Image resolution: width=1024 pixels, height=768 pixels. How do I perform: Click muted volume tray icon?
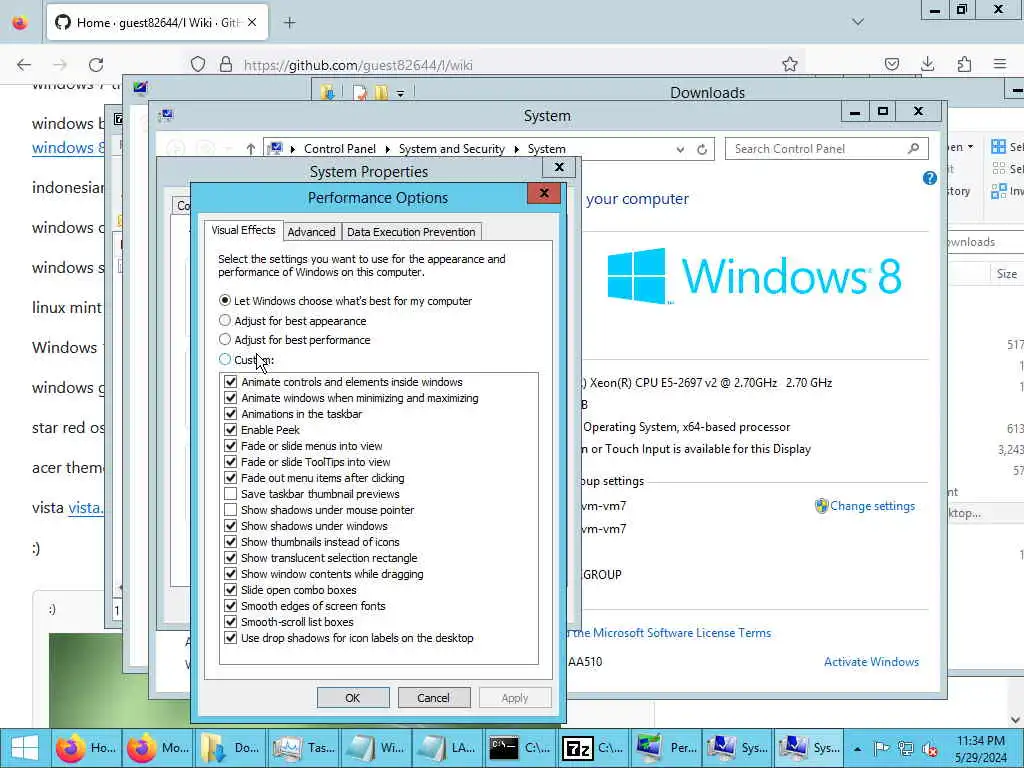930,749
